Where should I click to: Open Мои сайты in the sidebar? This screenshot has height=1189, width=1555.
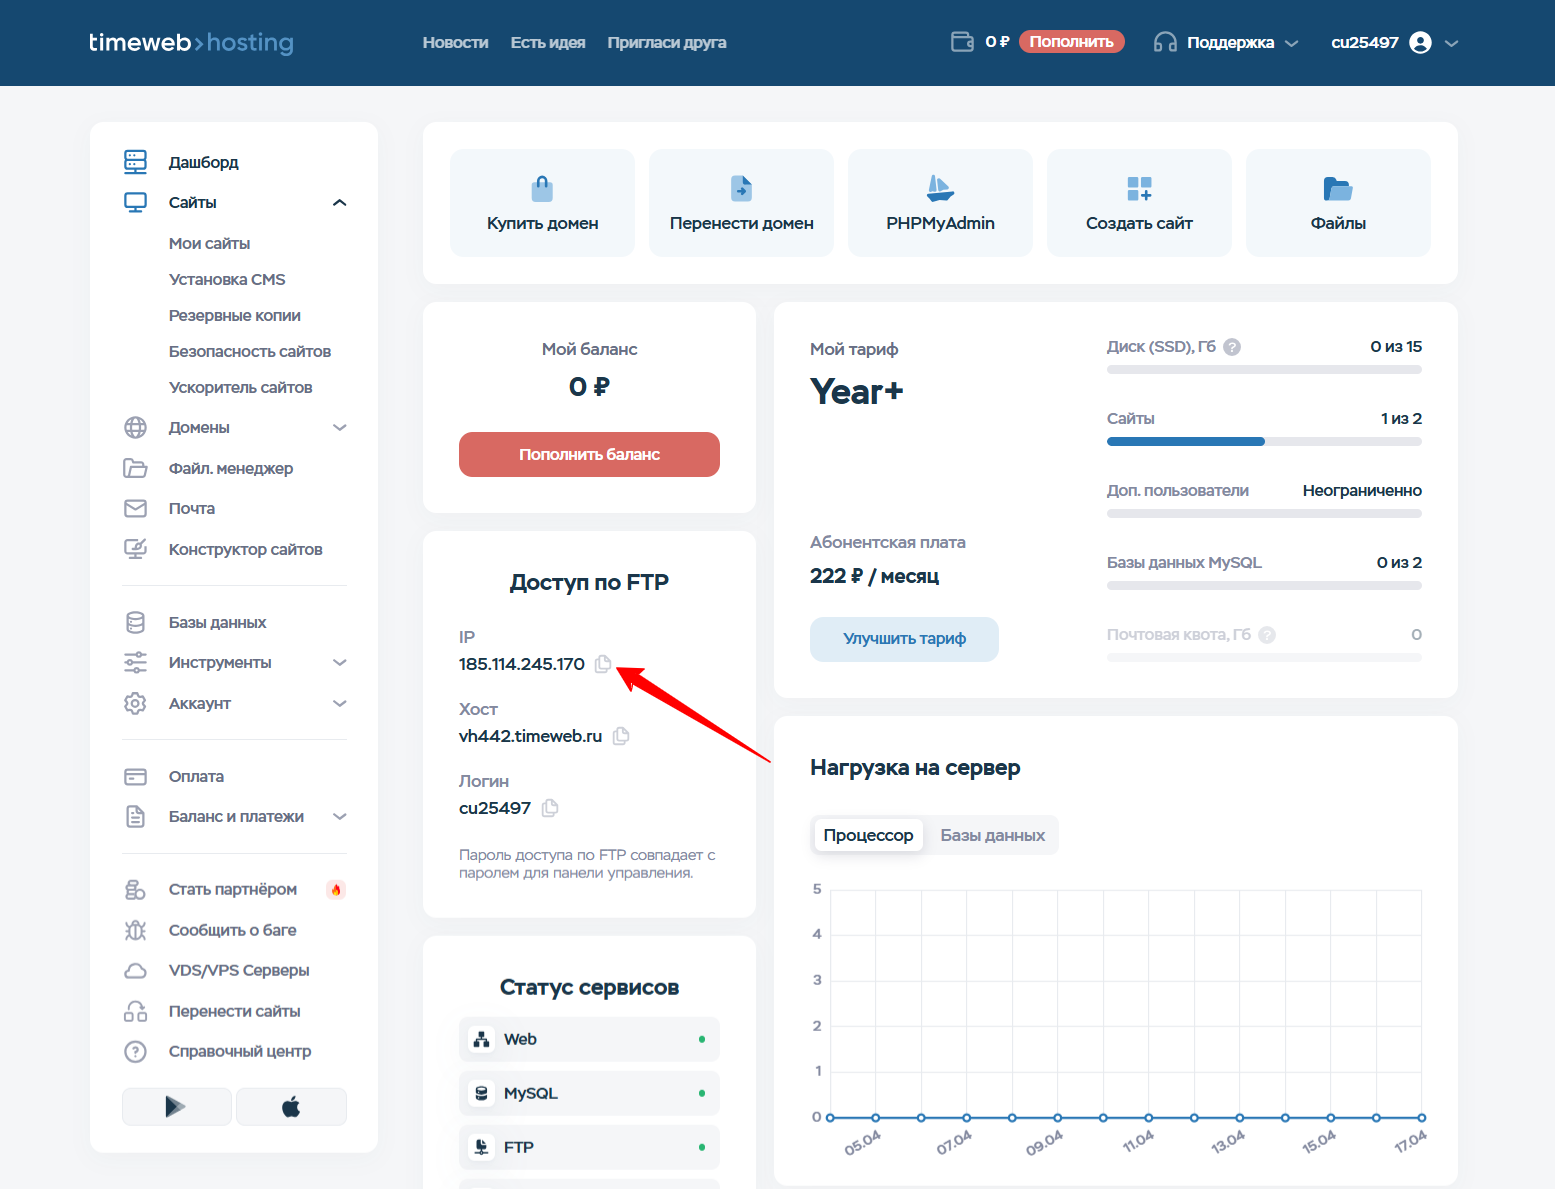coord(209,244)
